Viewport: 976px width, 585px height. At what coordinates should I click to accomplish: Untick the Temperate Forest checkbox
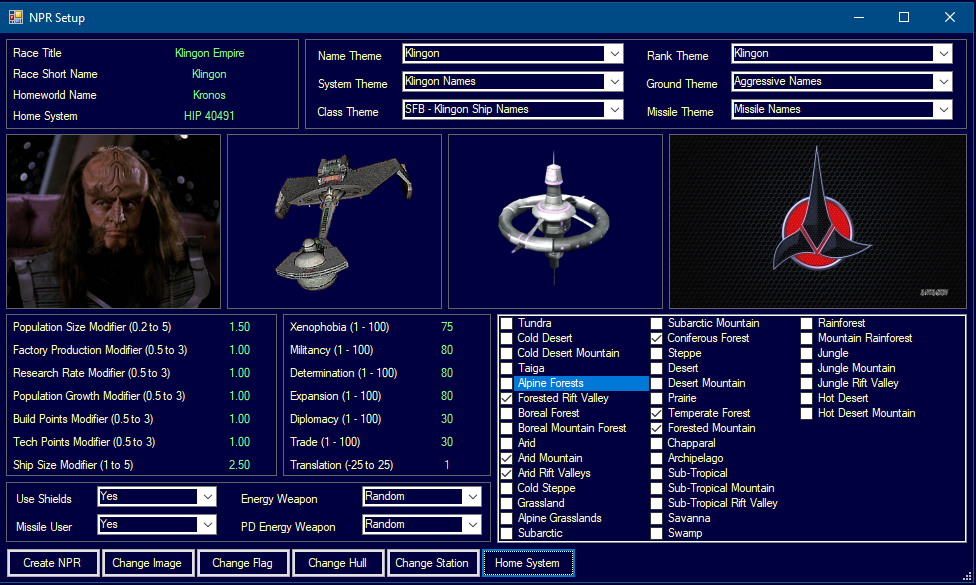[x=656, y=413]
